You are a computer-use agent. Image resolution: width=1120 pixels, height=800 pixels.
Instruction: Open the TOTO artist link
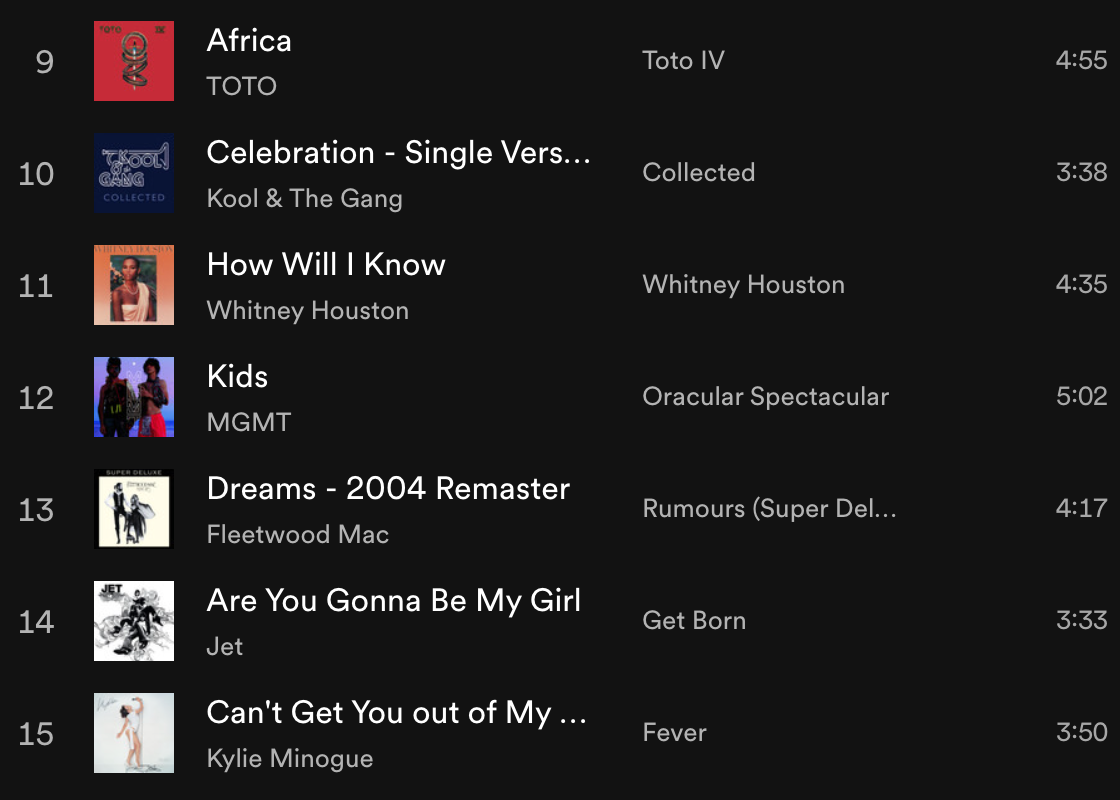241,86
